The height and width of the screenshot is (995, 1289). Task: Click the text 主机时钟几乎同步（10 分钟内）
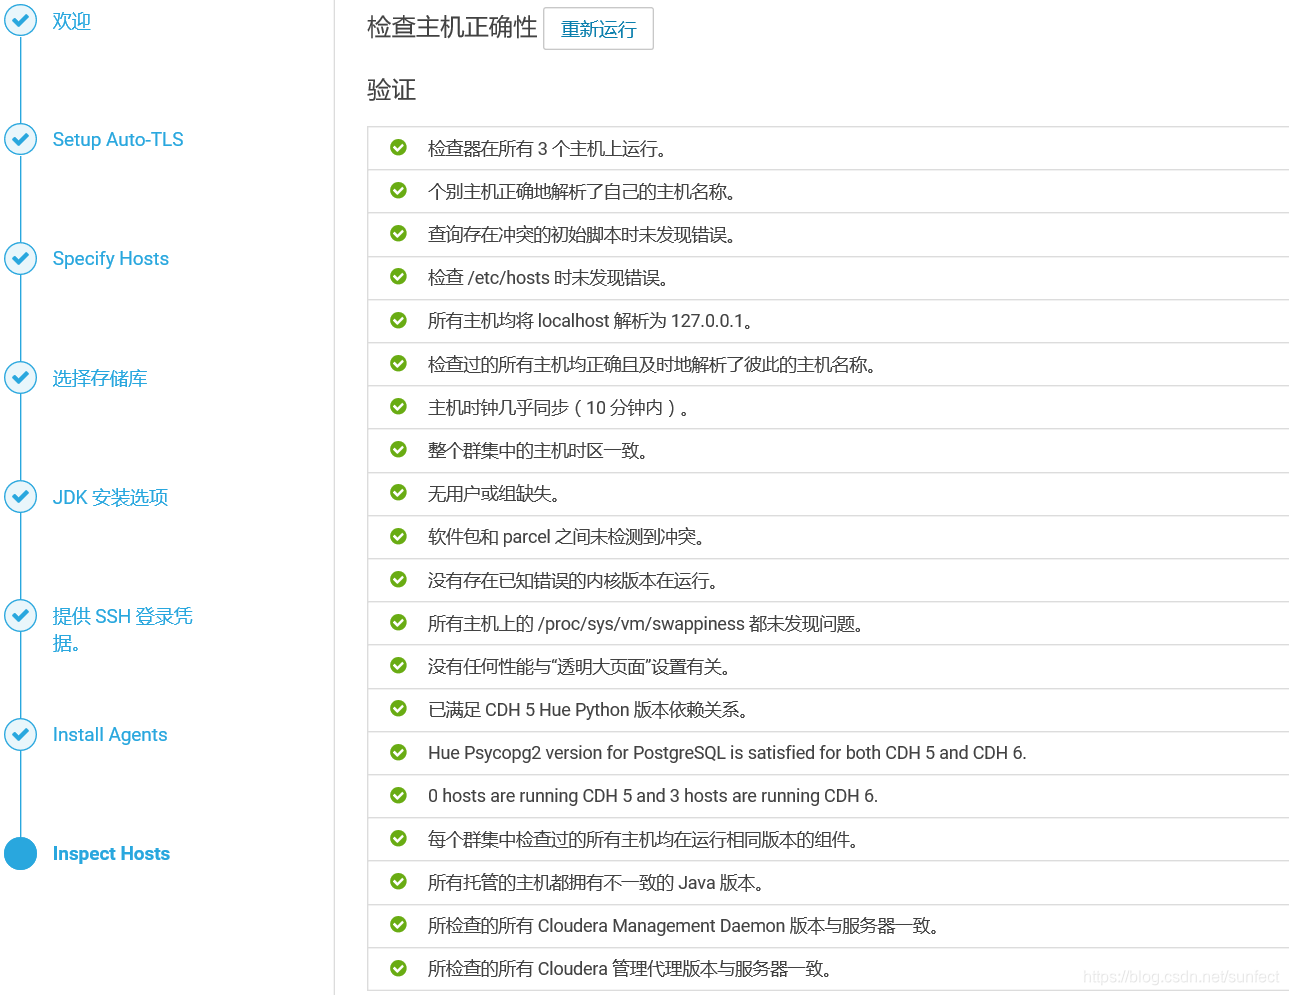click(558, 408)
